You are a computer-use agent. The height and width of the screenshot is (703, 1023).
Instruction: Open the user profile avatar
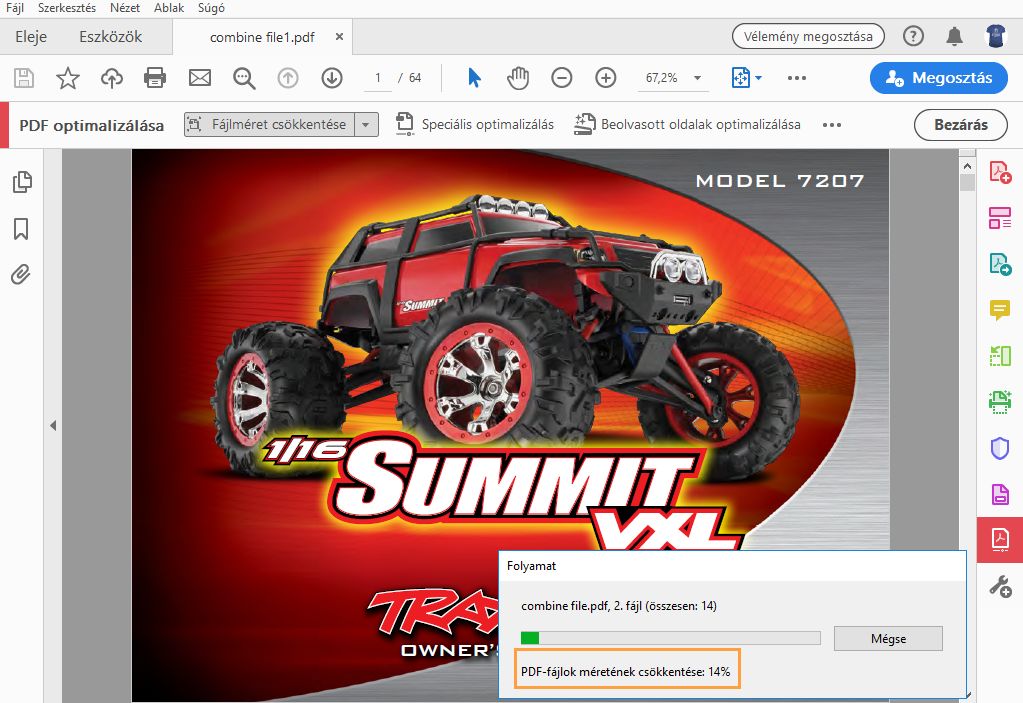pyautogui.click(x=995, y=36)
